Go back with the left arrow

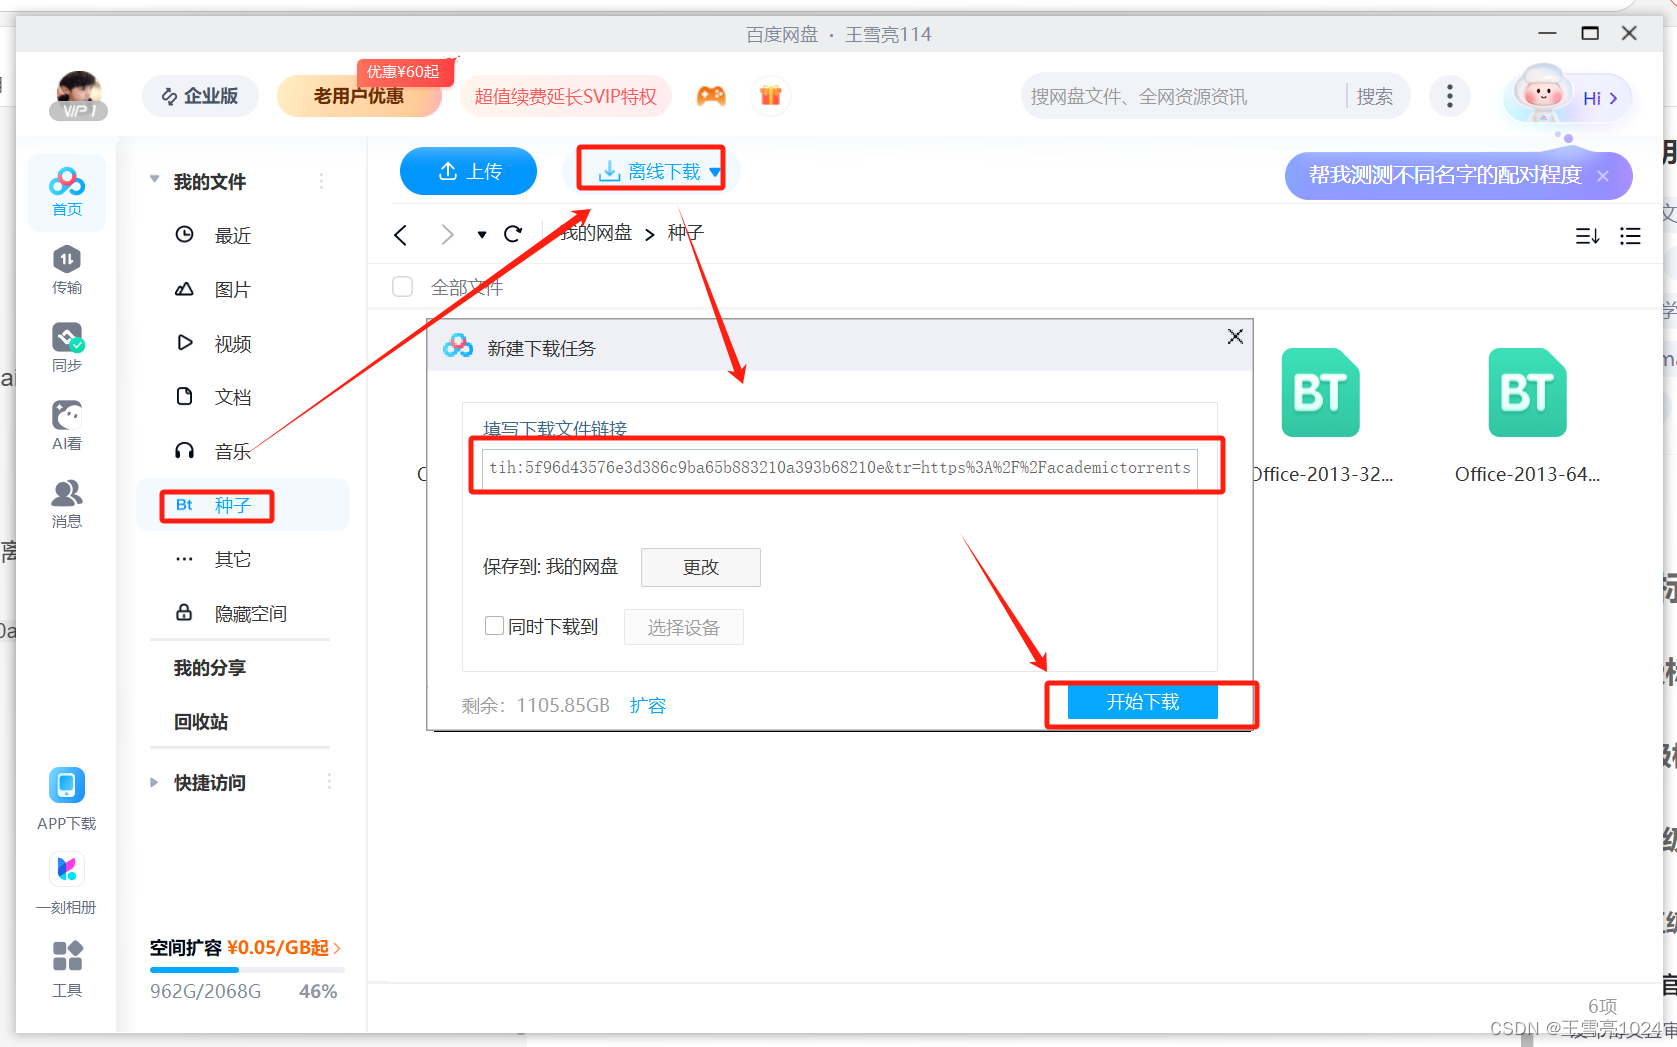(x=400, y=234)
